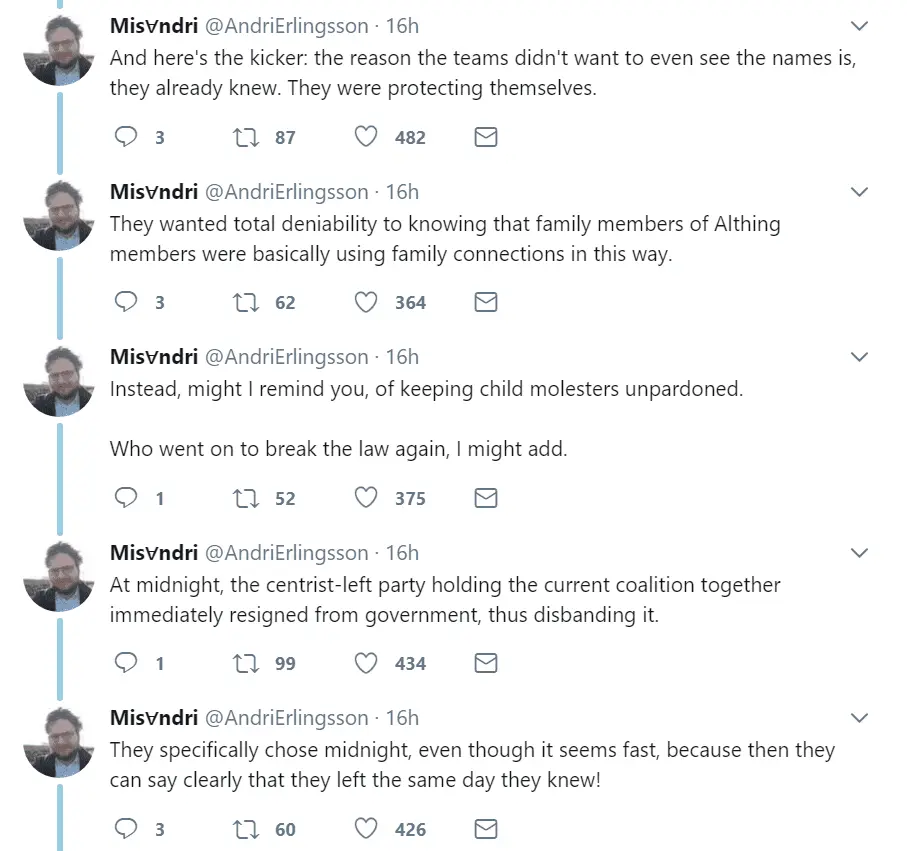Screen dimensions: 907x851
Task: Reply to the tweet about protecting themselves
Action: tap(126, 137)
